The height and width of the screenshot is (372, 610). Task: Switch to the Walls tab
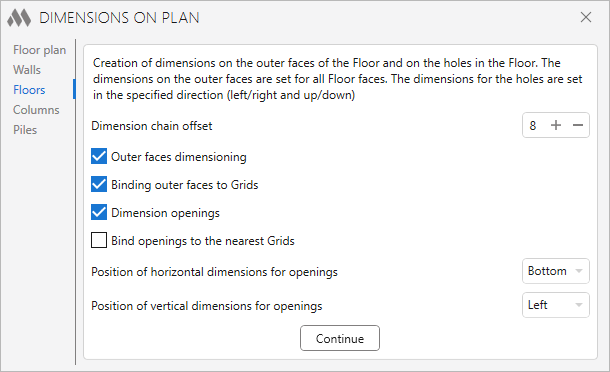27,70
